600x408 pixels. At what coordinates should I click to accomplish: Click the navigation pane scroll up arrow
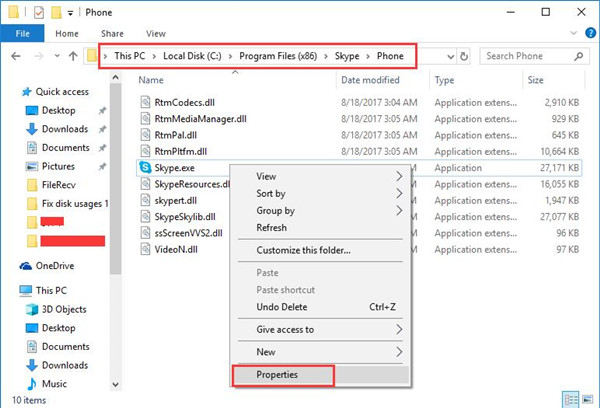coord(116,78)
